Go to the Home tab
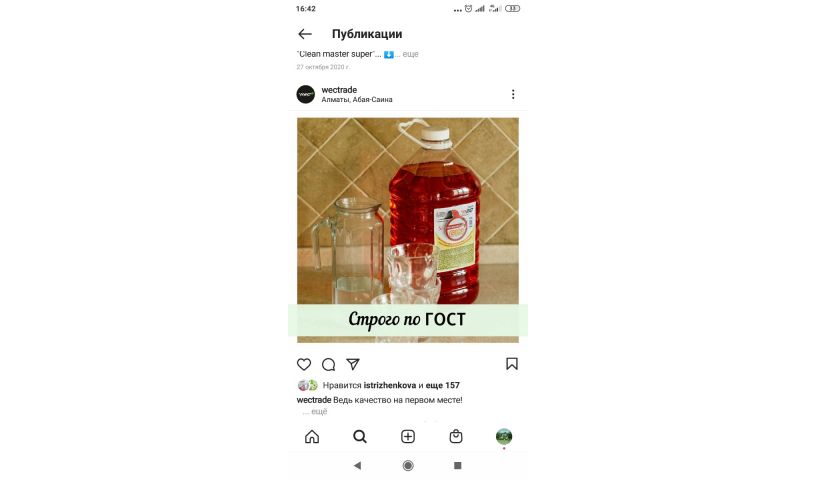 312,436
